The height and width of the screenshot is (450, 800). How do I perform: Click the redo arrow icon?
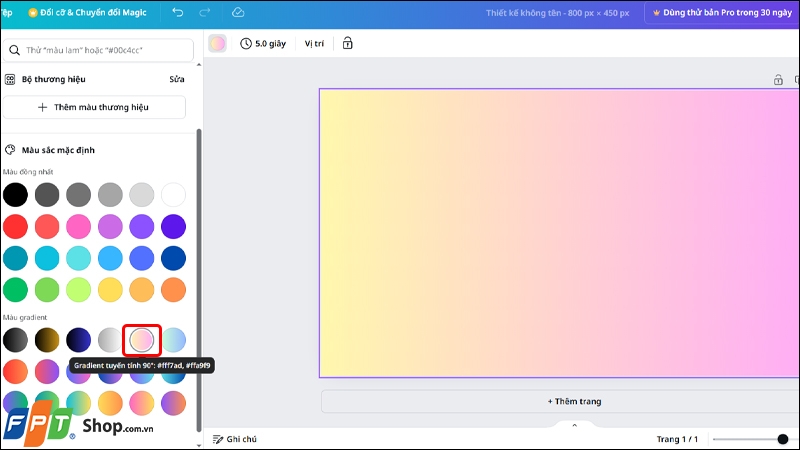tap(205, 12)
